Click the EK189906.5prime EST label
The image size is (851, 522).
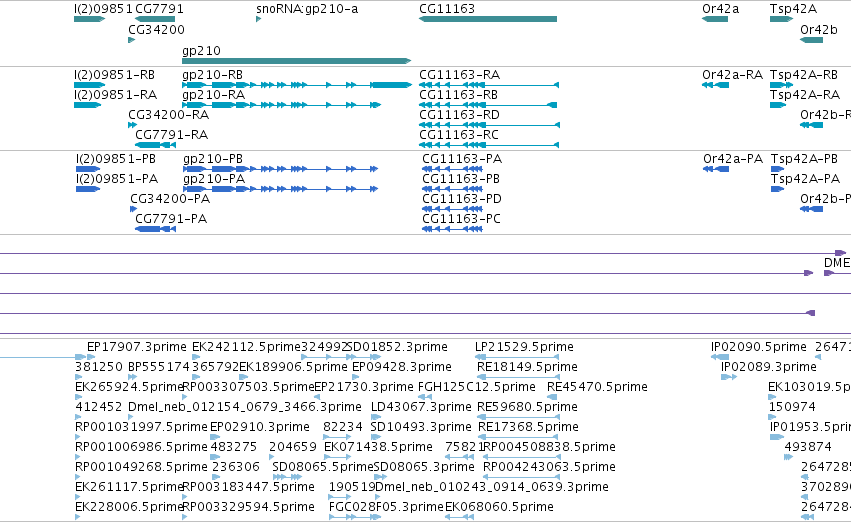click(293, 367)
